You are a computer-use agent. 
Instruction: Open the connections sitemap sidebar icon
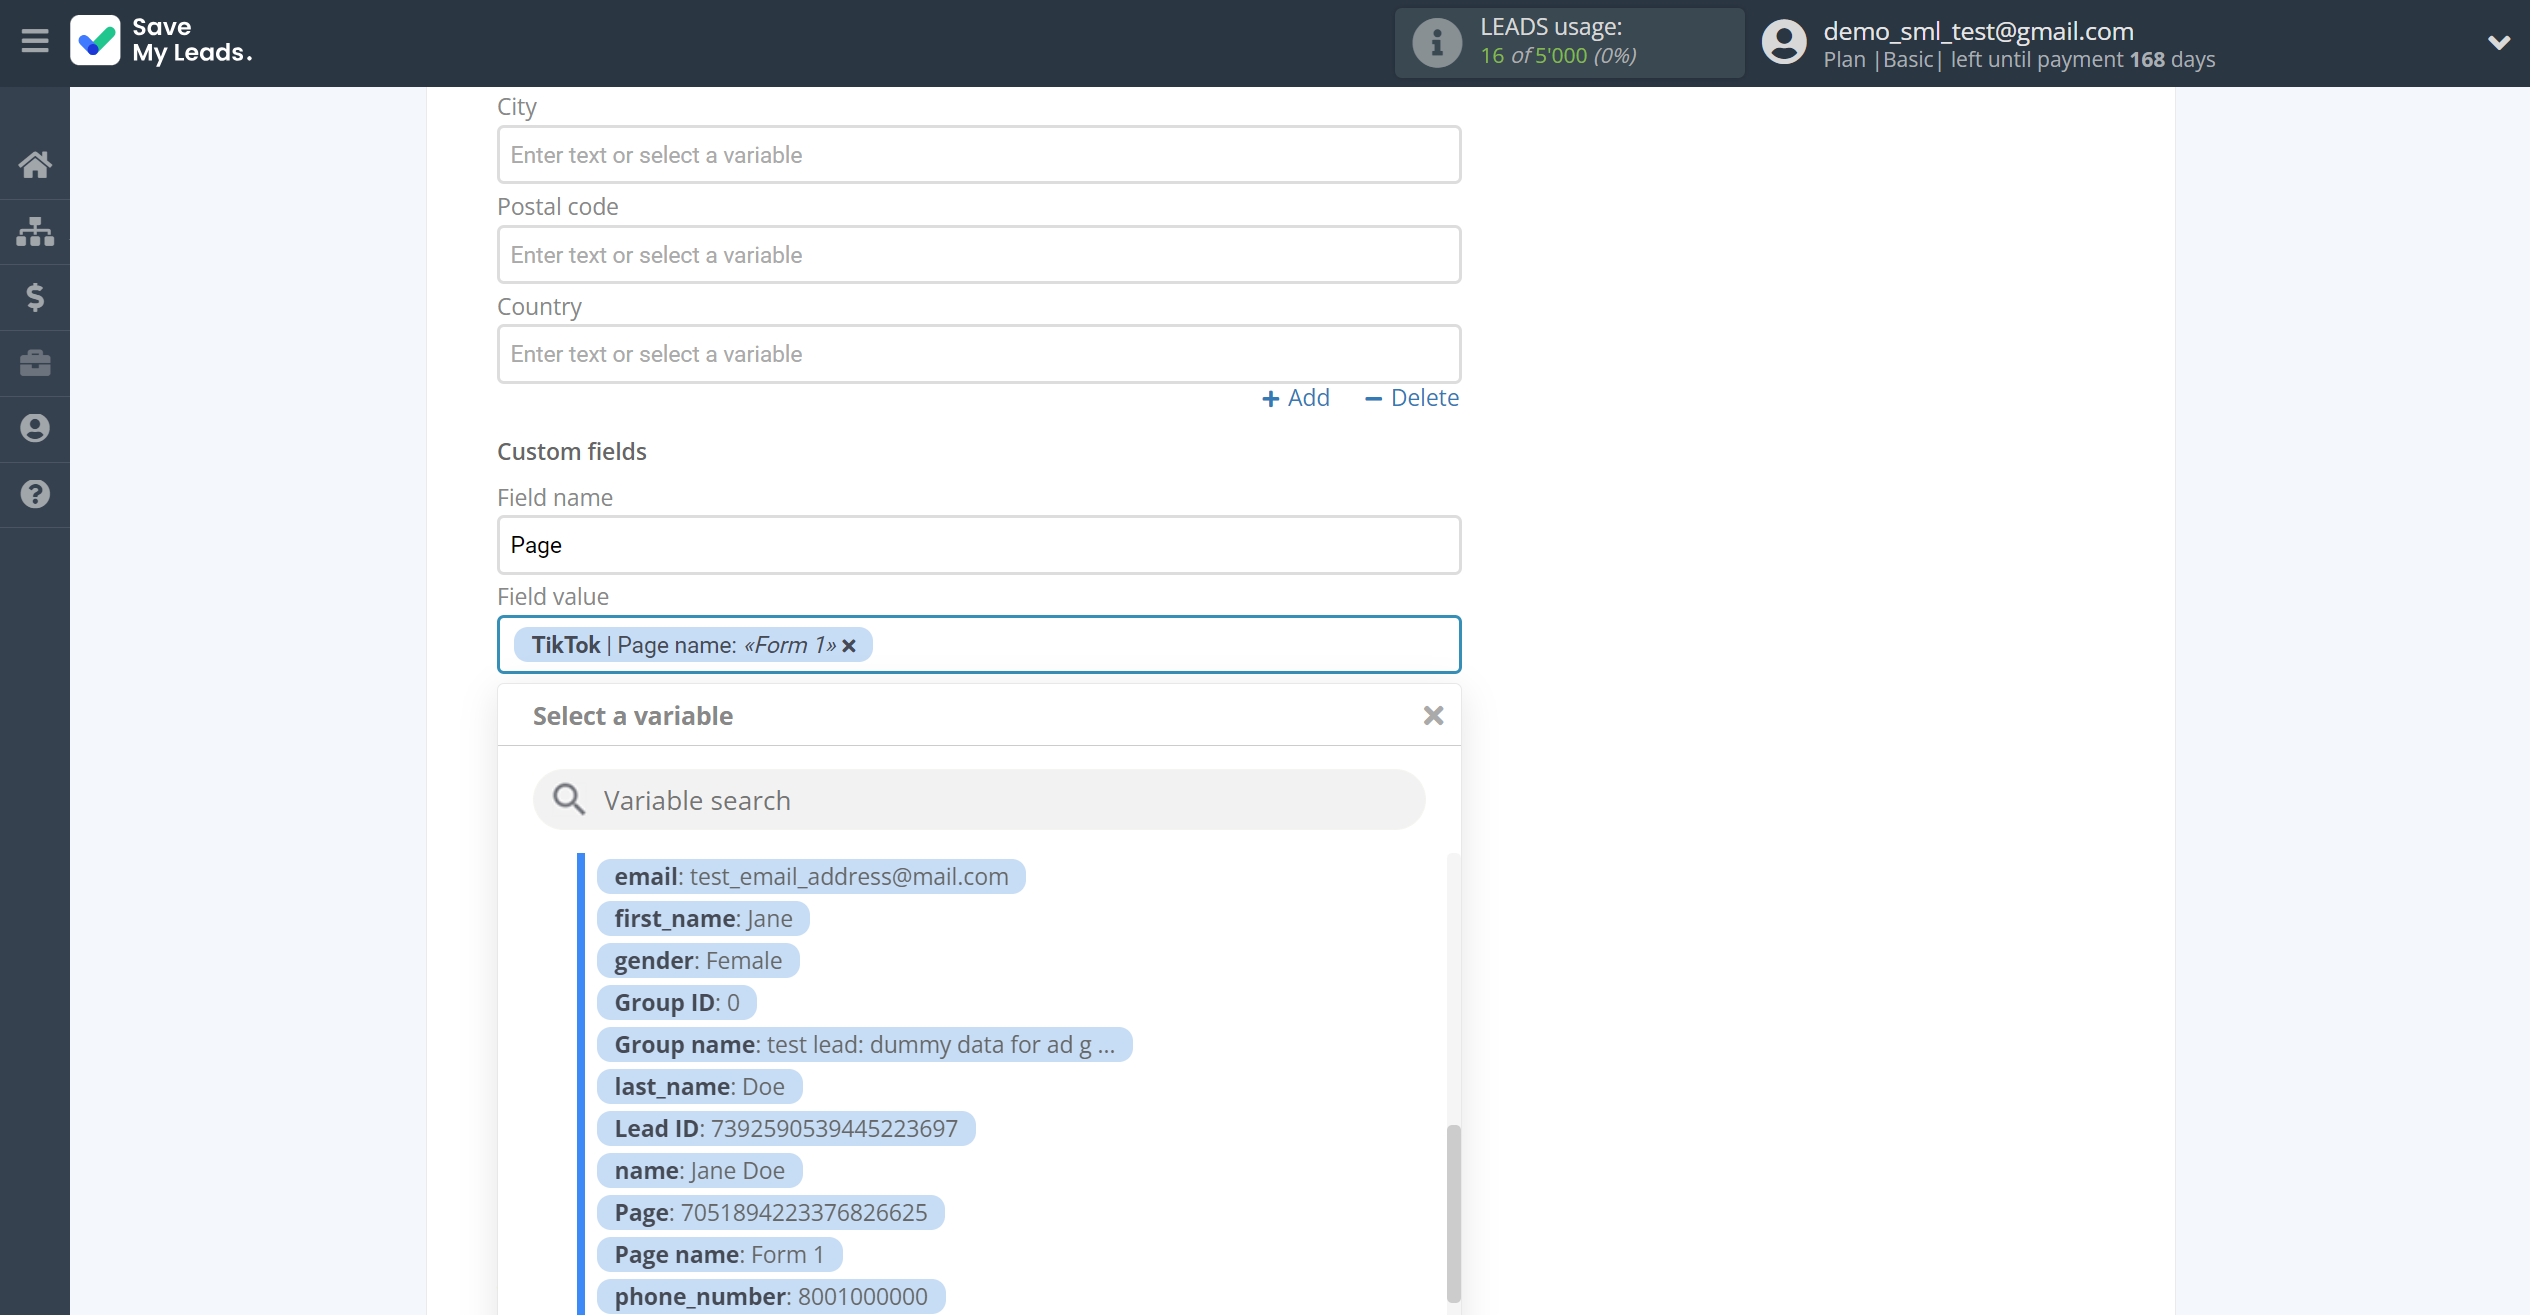pos(35,231)
